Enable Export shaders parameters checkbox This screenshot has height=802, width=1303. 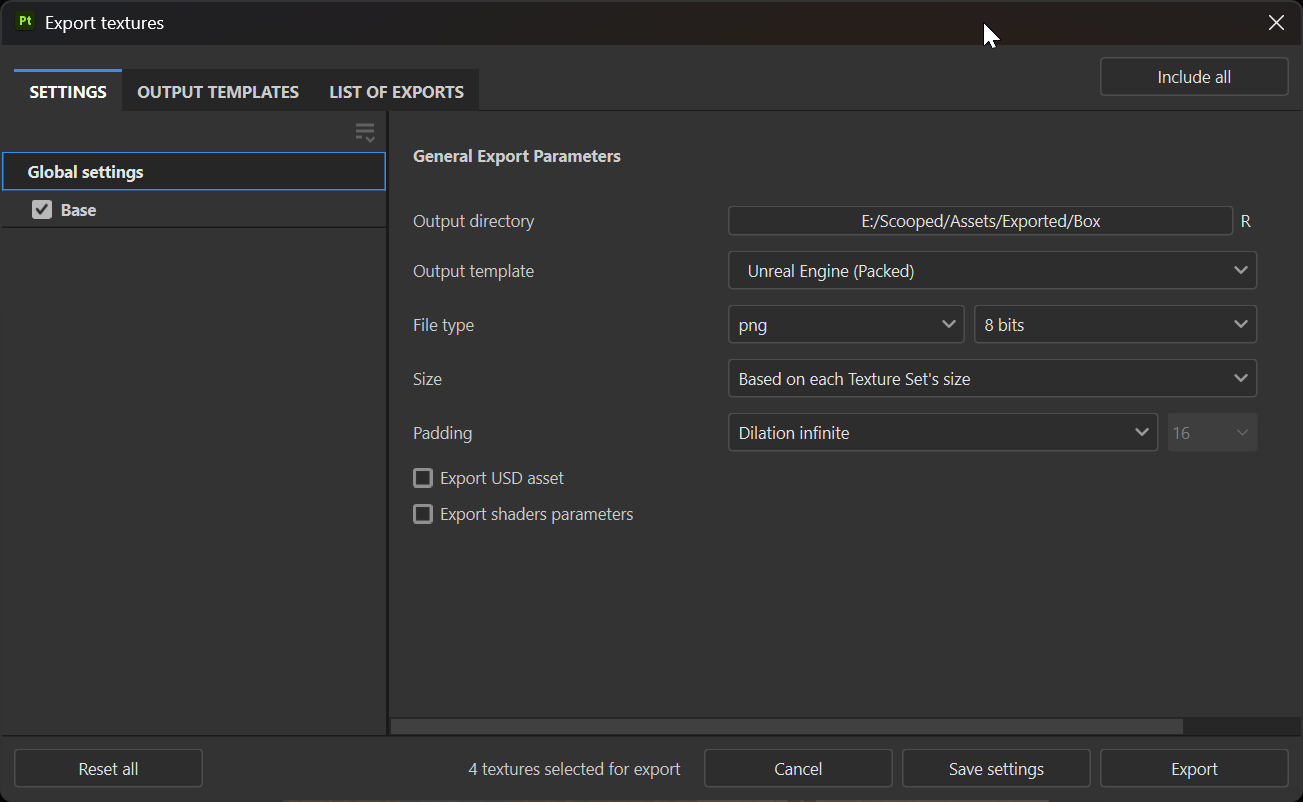point(423,514)
